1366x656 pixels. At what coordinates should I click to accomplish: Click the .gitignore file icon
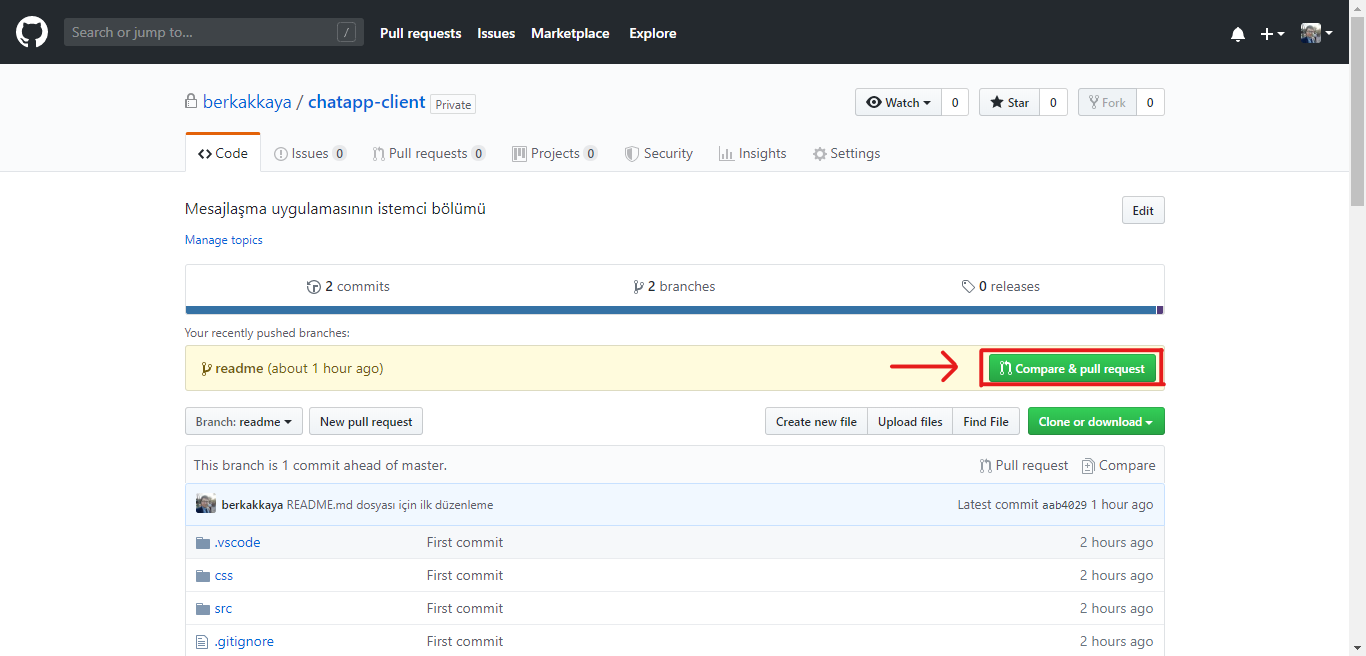(x=202, y=641)
